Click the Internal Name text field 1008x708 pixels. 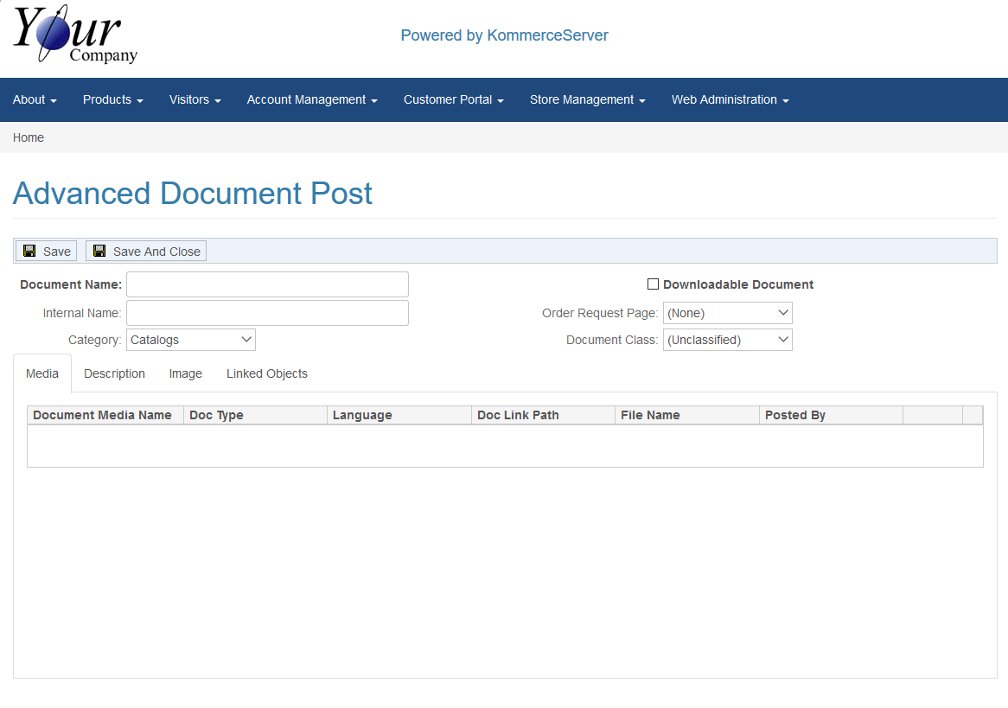point(267,313)
